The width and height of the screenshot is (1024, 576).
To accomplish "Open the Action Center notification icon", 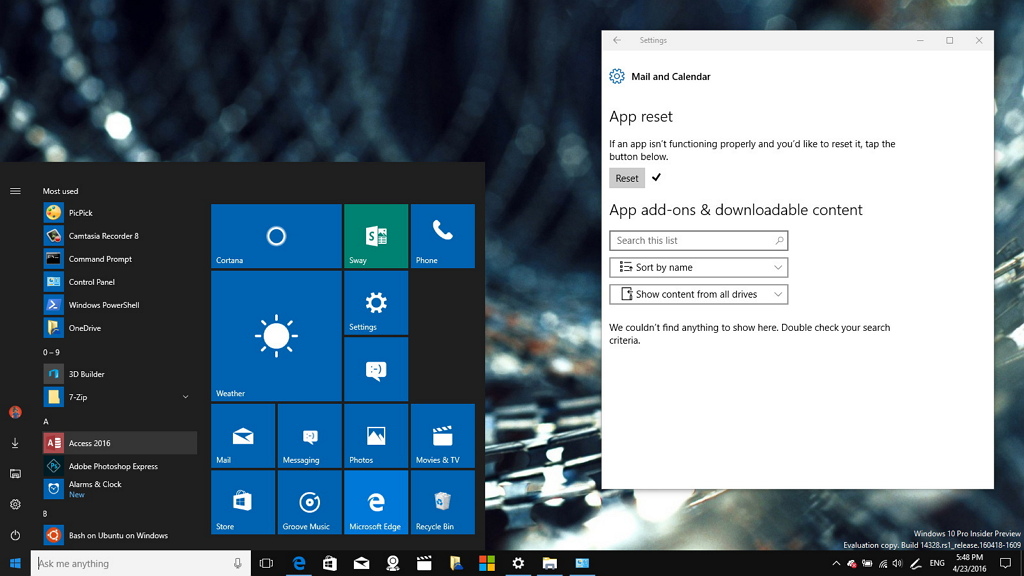I will point(1005,563).
